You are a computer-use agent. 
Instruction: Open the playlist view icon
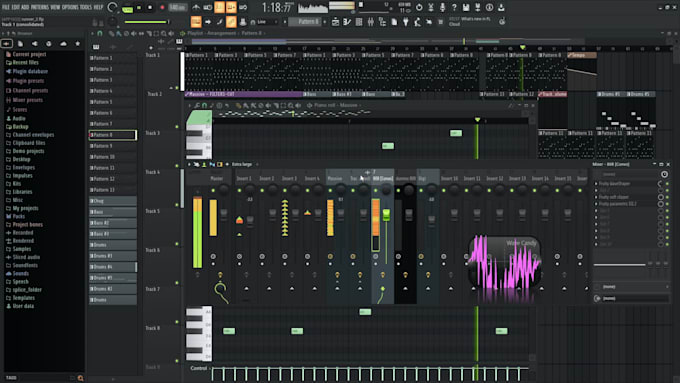click(x=335, y=22)
